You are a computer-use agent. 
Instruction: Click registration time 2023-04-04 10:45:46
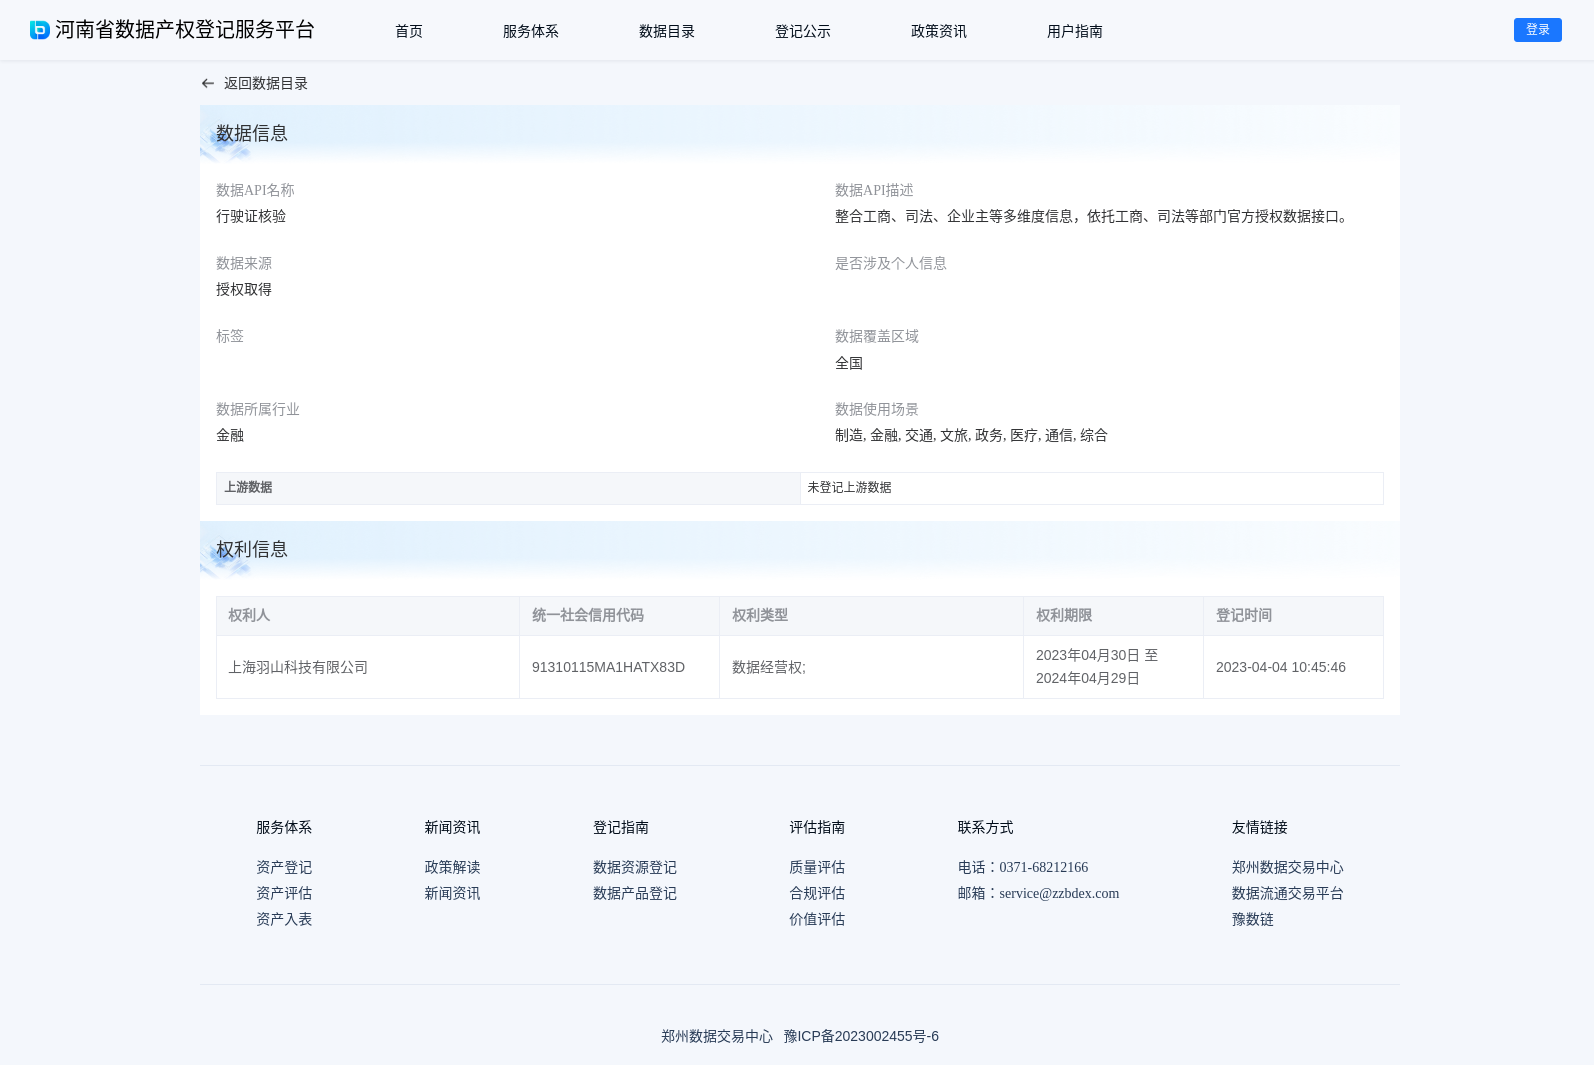point(1281,667)
